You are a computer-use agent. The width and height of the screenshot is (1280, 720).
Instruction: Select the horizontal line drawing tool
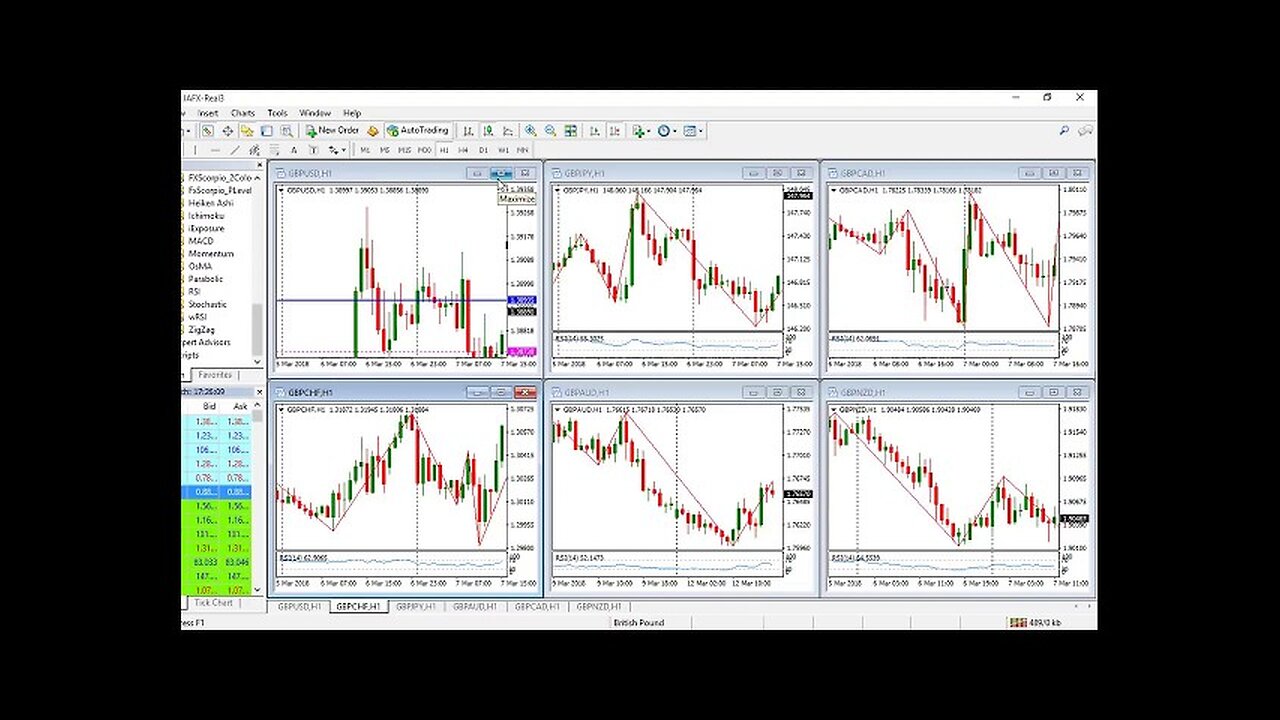tap(215, 150)
